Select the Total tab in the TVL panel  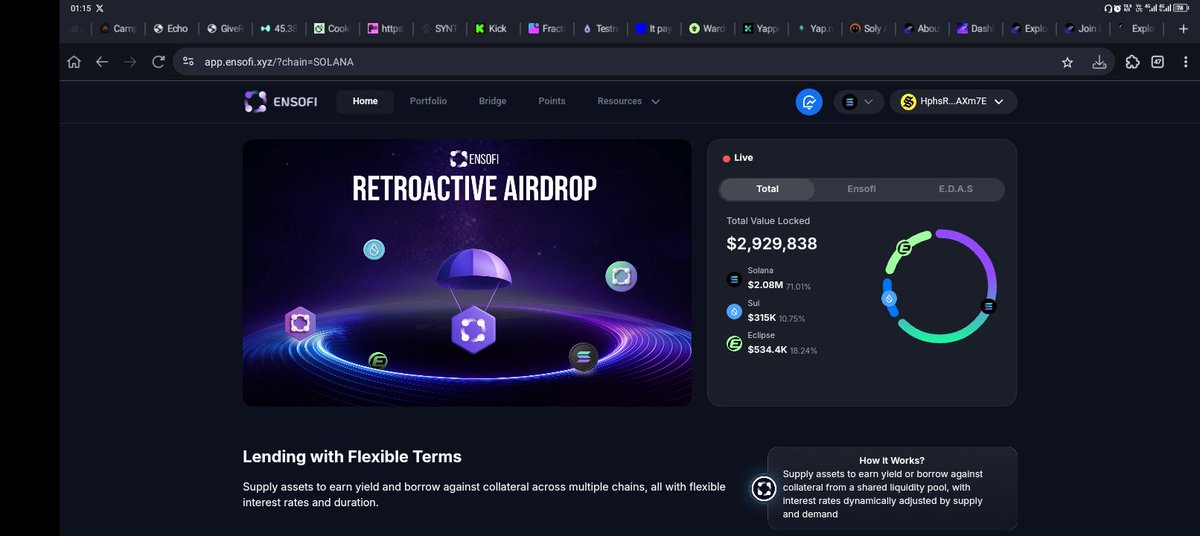767,189
